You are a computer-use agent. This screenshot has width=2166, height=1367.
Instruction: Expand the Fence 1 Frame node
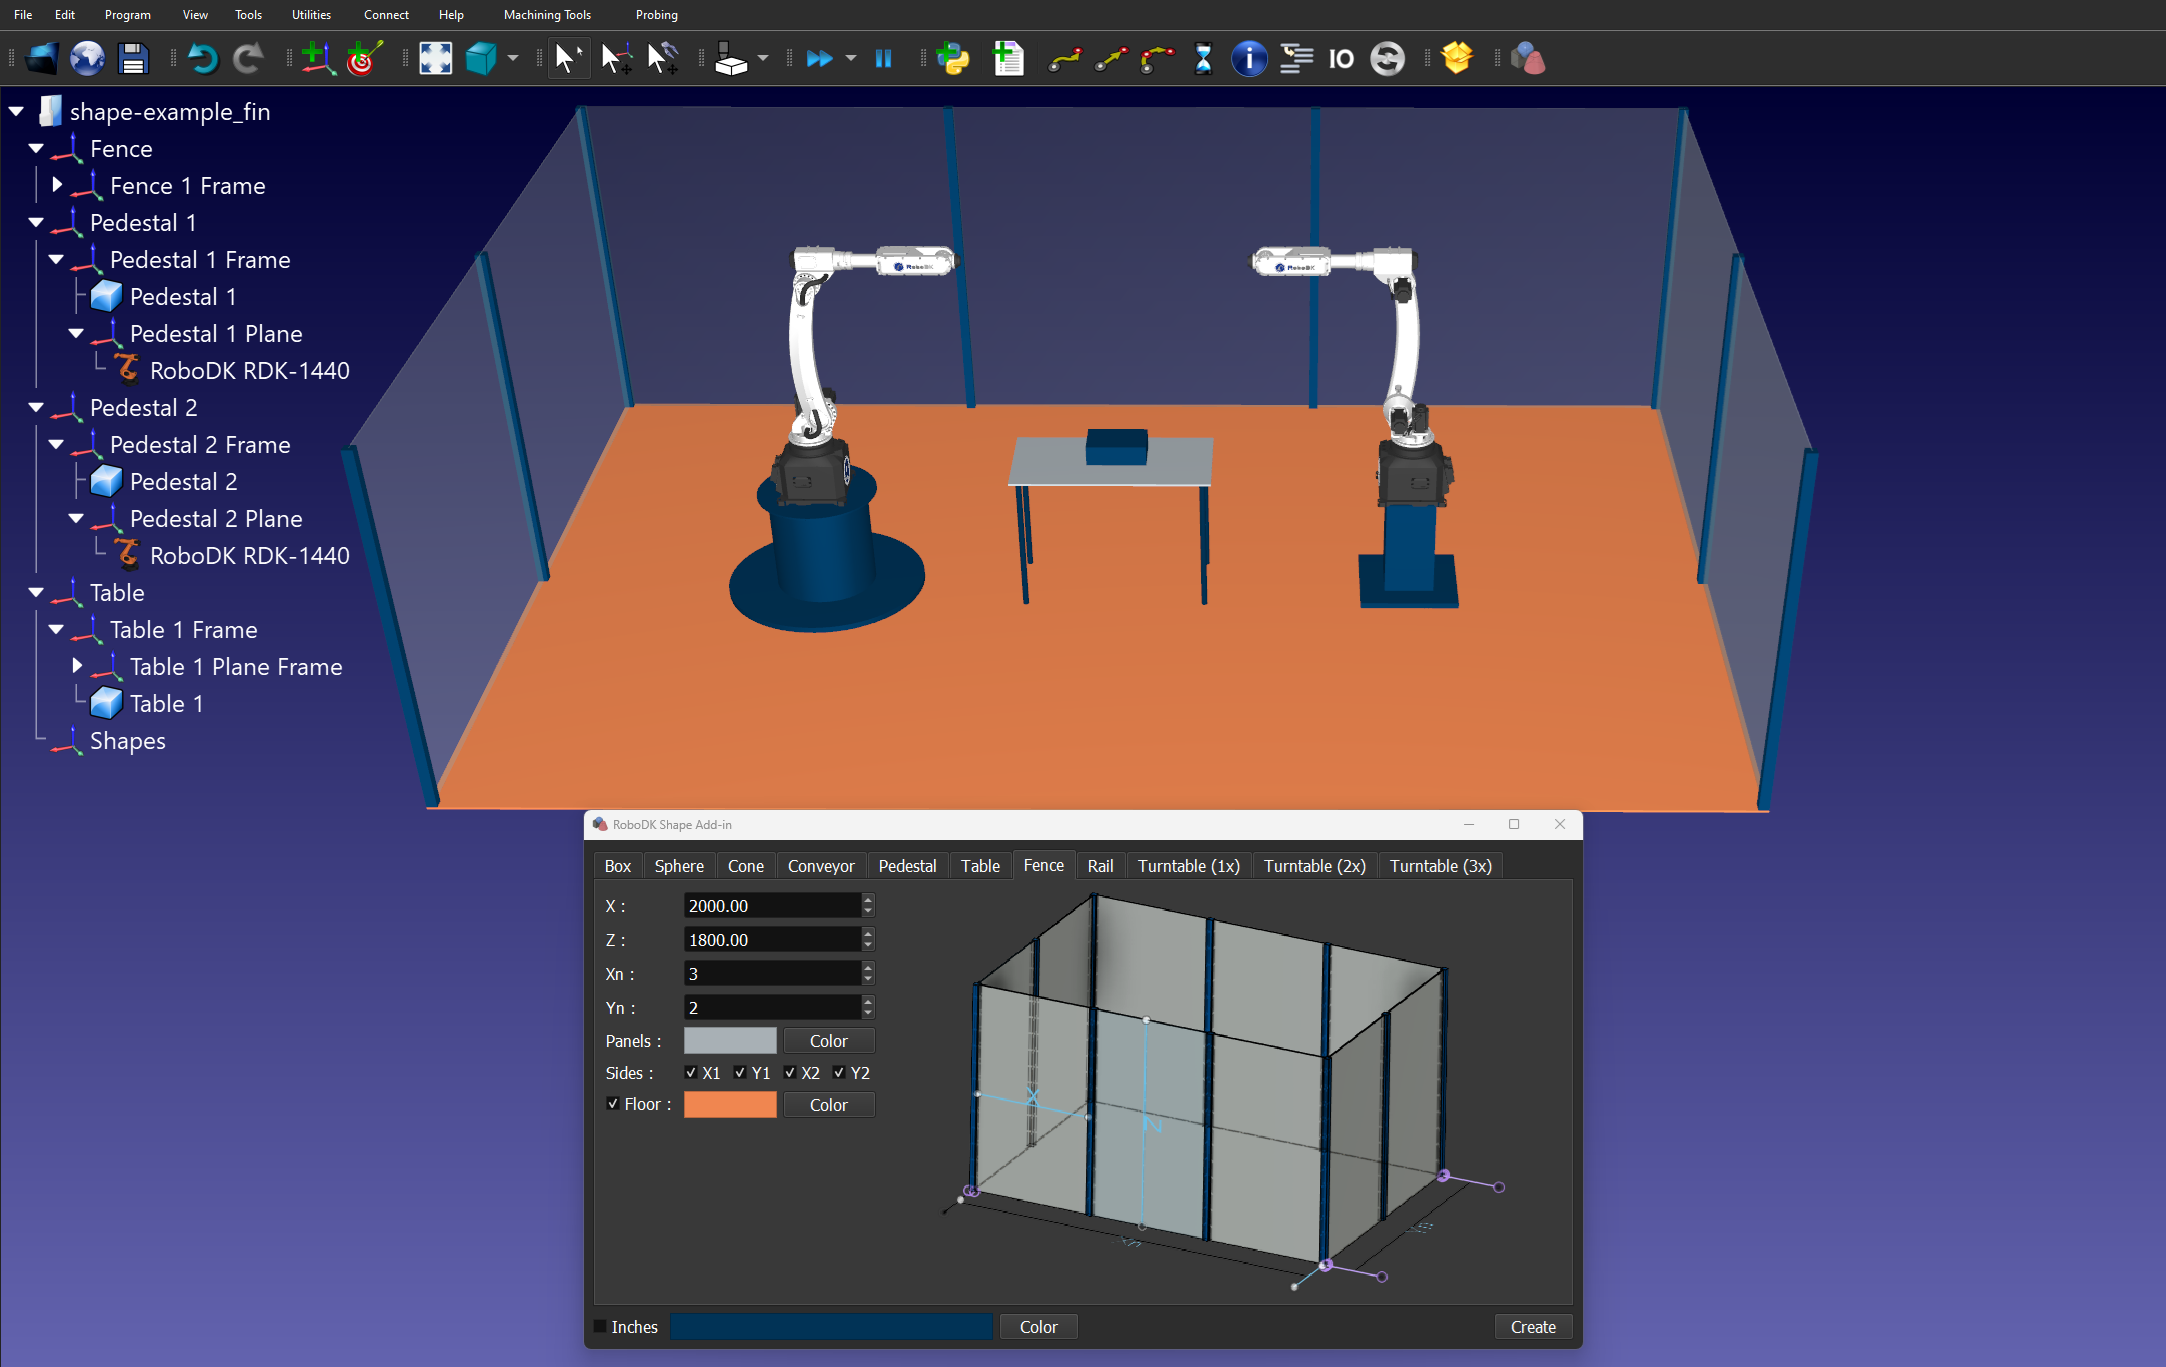tap(57, 185)
